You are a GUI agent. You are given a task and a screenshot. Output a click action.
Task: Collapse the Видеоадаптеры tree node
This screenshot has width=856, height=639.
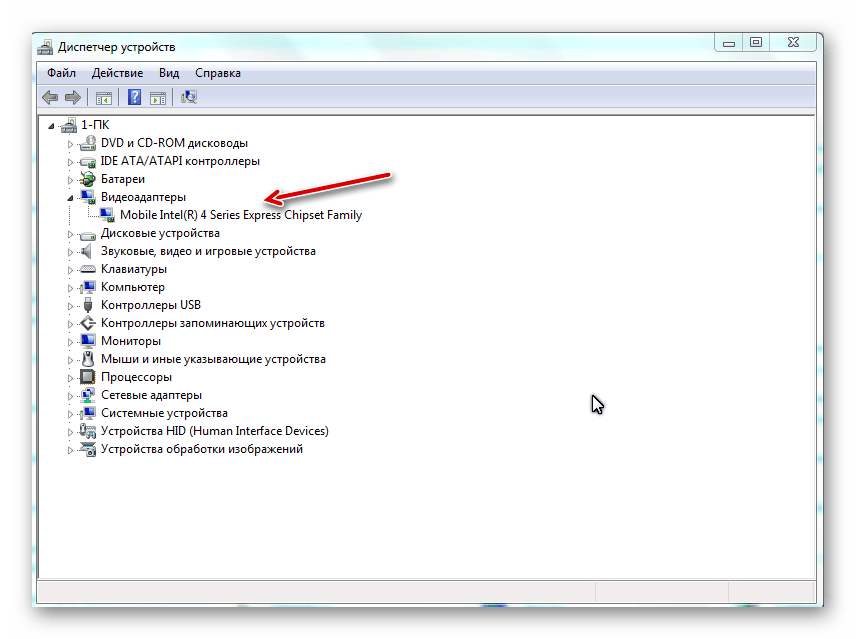coord(70,198)
